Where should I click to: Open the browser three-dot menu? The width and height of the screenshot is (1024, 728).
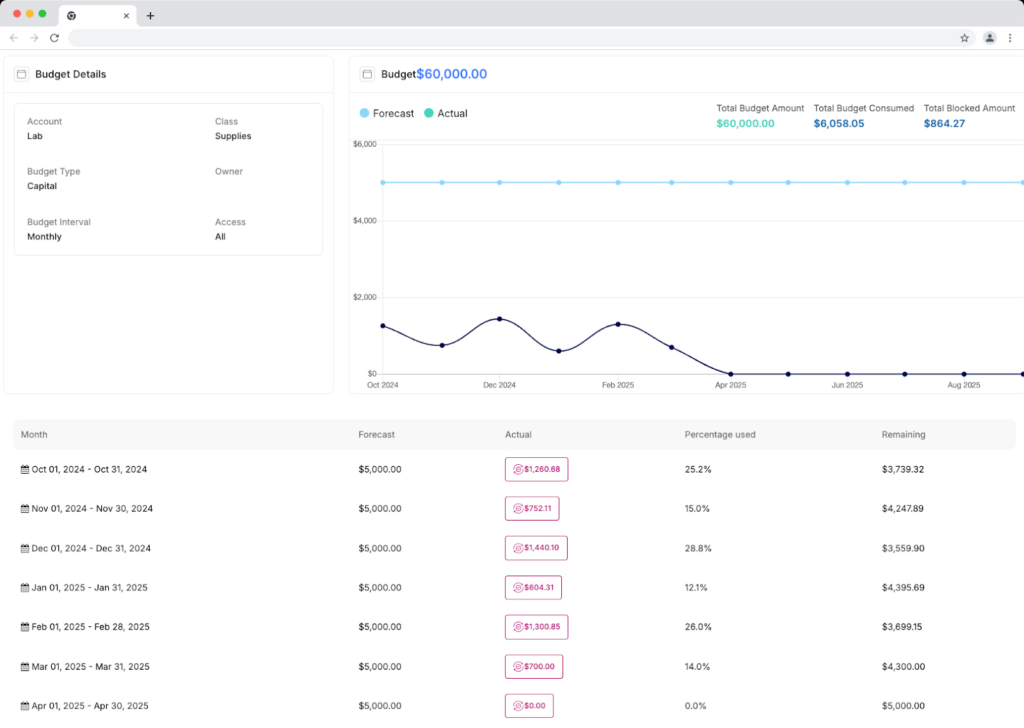(x=1010, y=38)
